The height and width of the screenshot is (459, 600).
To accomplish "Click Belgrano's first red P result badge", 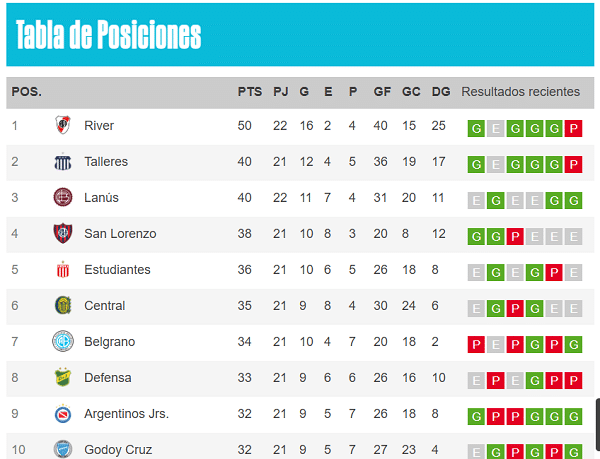I will (x=476, y=345).
